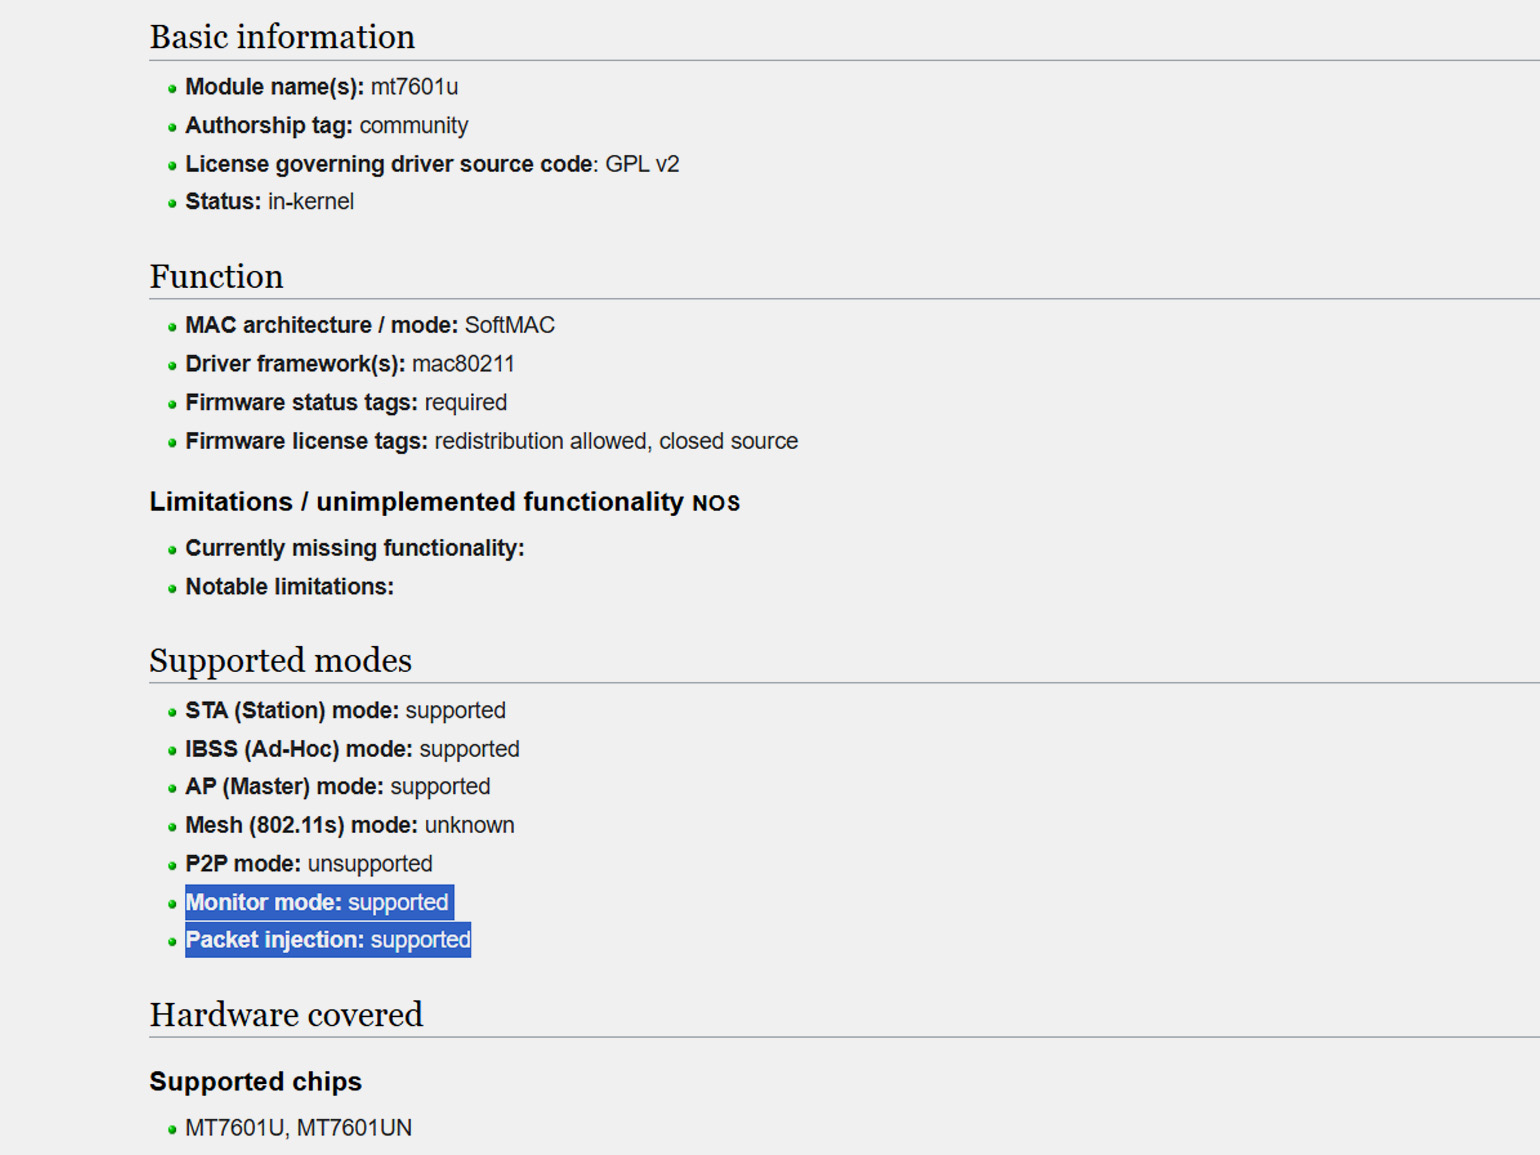Click the Authorship tag community line
Viewport: 1540px width, 1155px height.
pyautogui.click(x=326, y=125)
